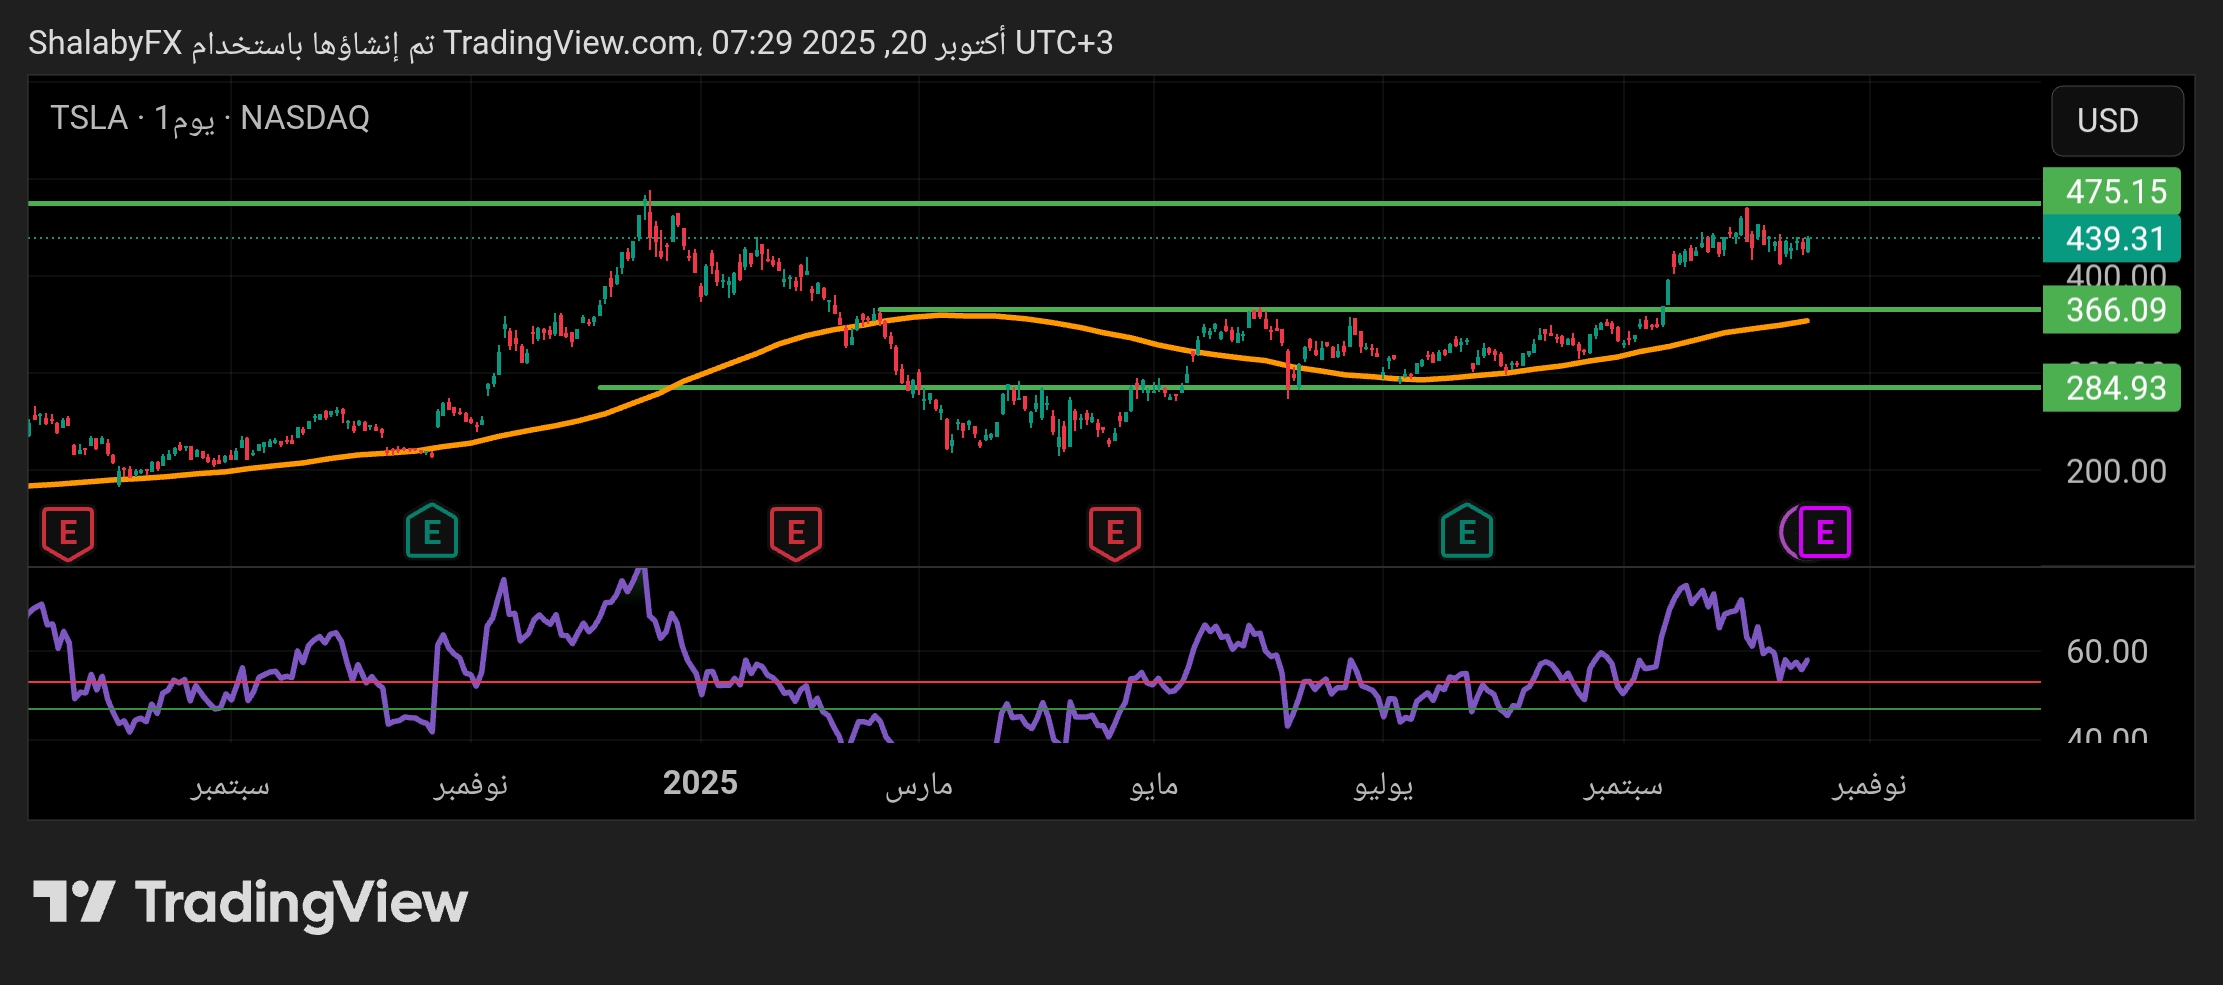Click the TradingView logo at the bottom
Image resolution: width=2223 pixels, height=985 pixels.
[250, 903]
